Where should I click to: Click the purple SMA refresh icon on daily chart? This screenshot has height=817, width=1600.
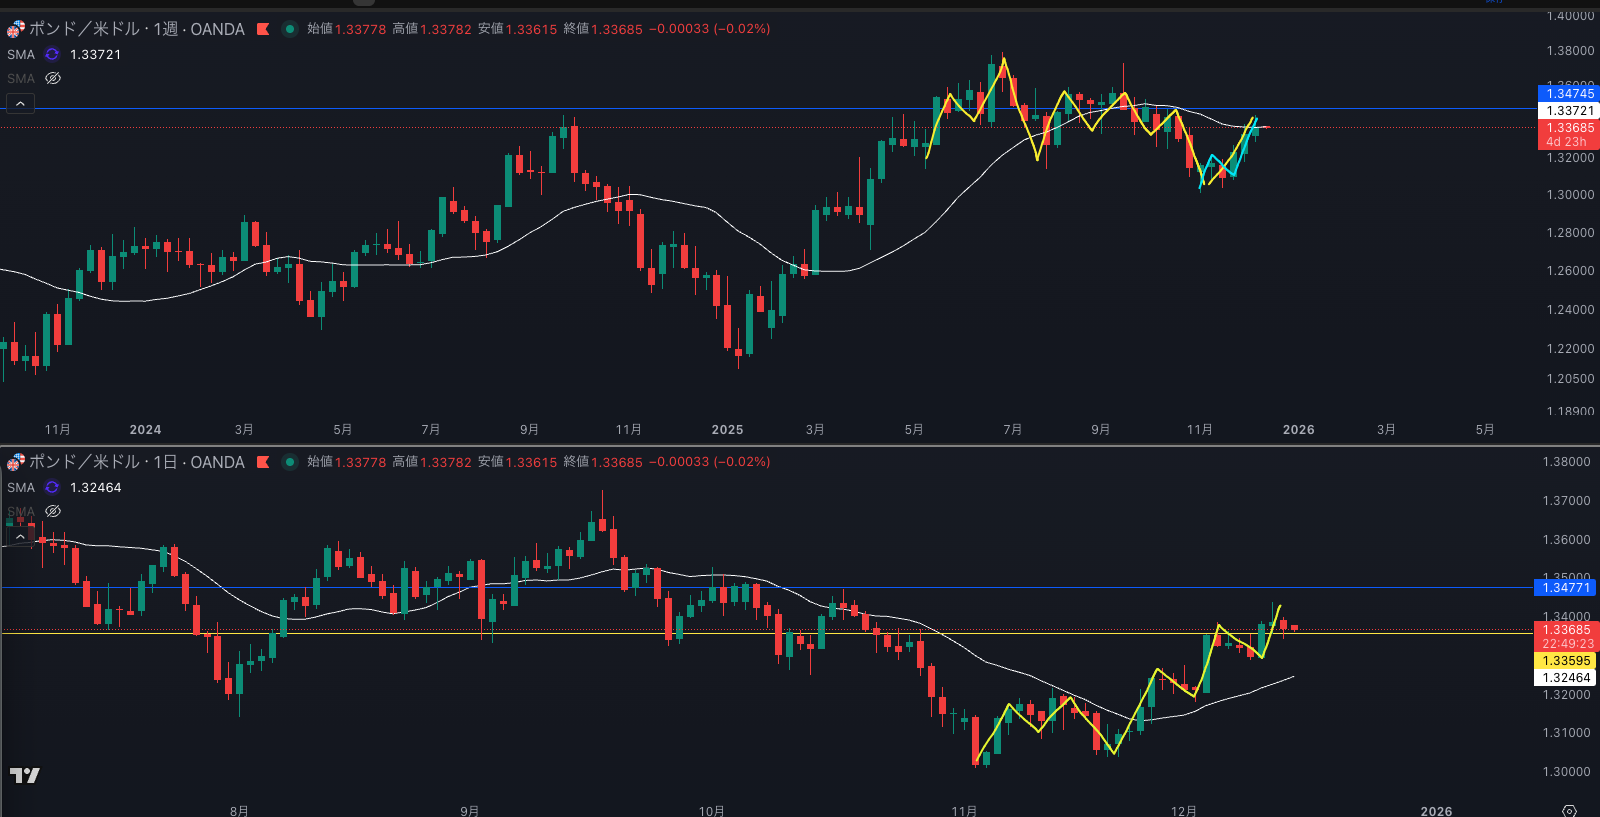point(52,487)
